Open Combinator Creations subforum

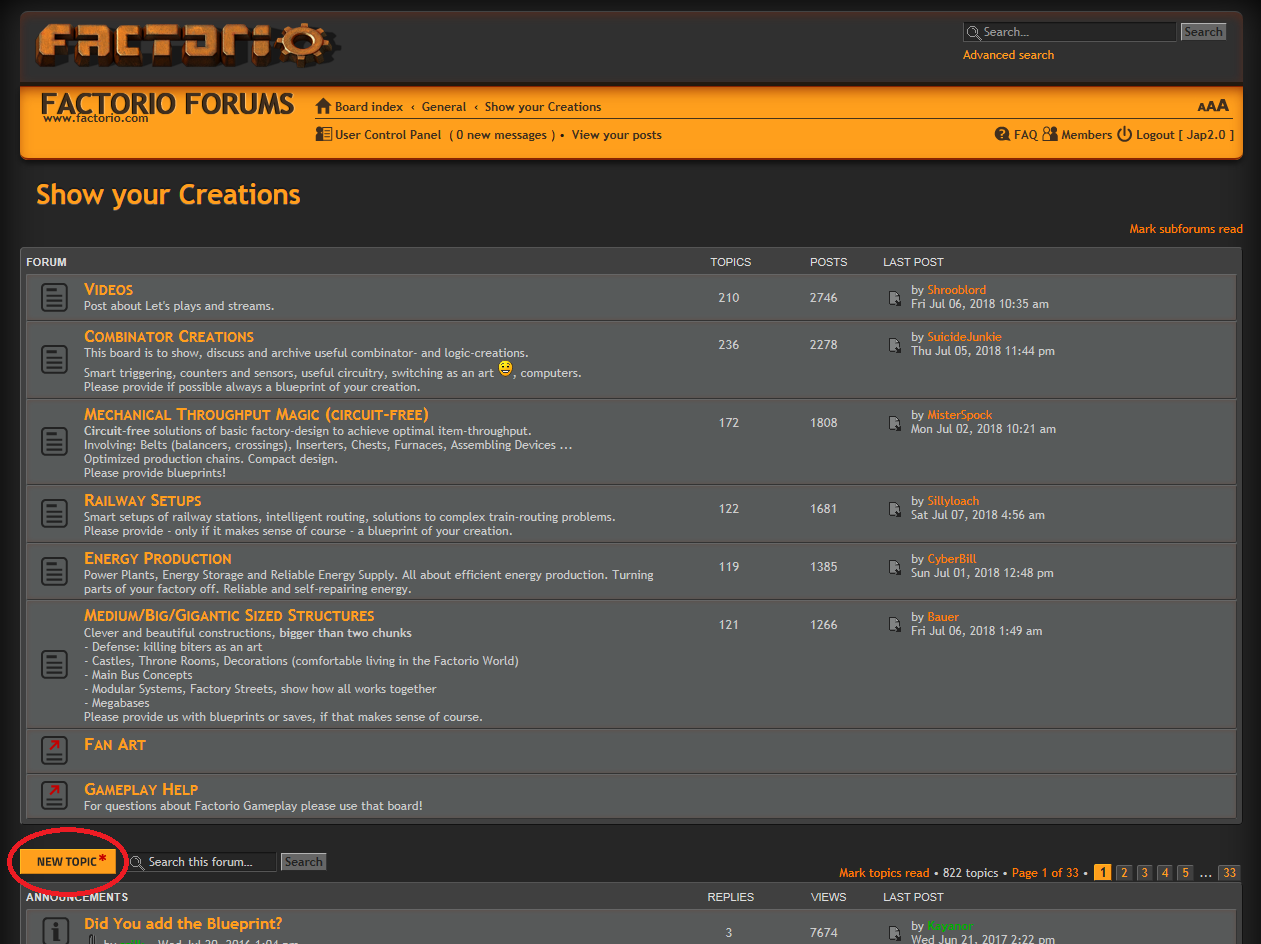[169, 336]
